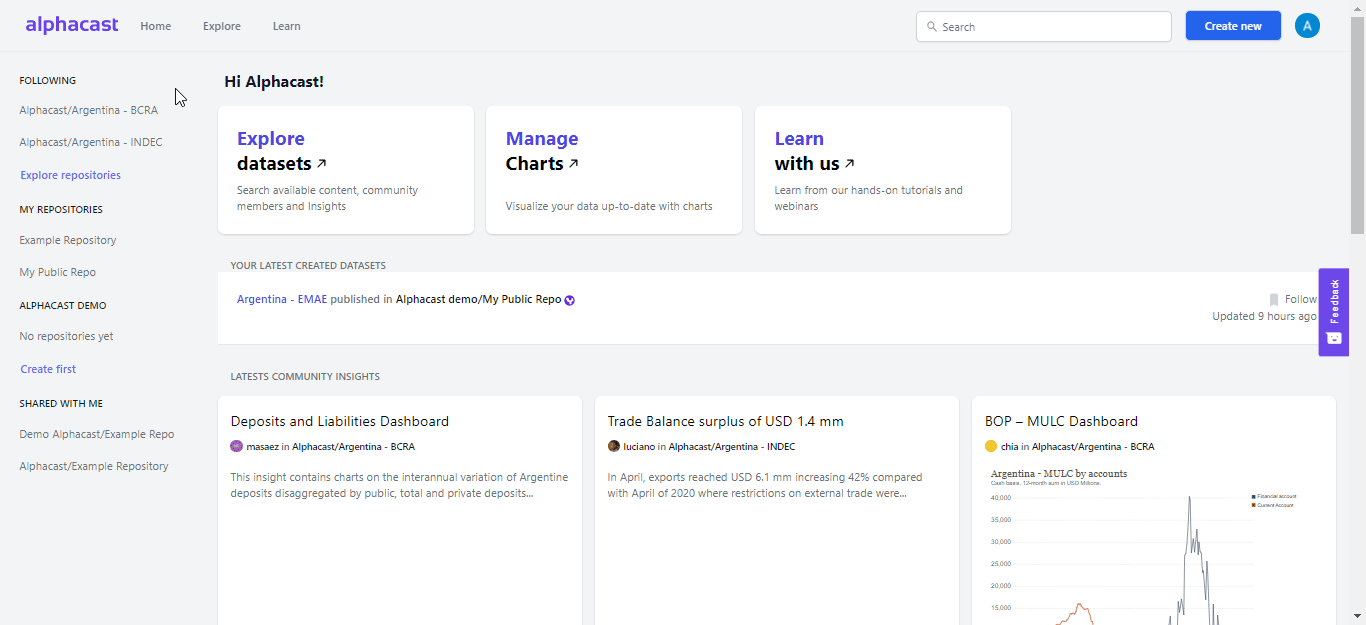Open the Argentina - EMAE dataset link
The image size is (1366, 625).
pos(282,299)
